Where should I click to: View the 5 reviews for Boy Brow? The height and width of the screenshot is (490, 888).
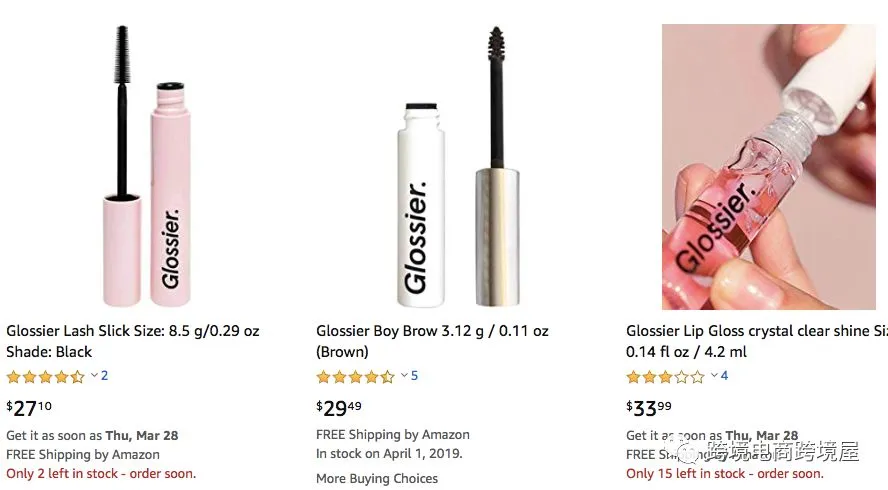coord(414,376)
